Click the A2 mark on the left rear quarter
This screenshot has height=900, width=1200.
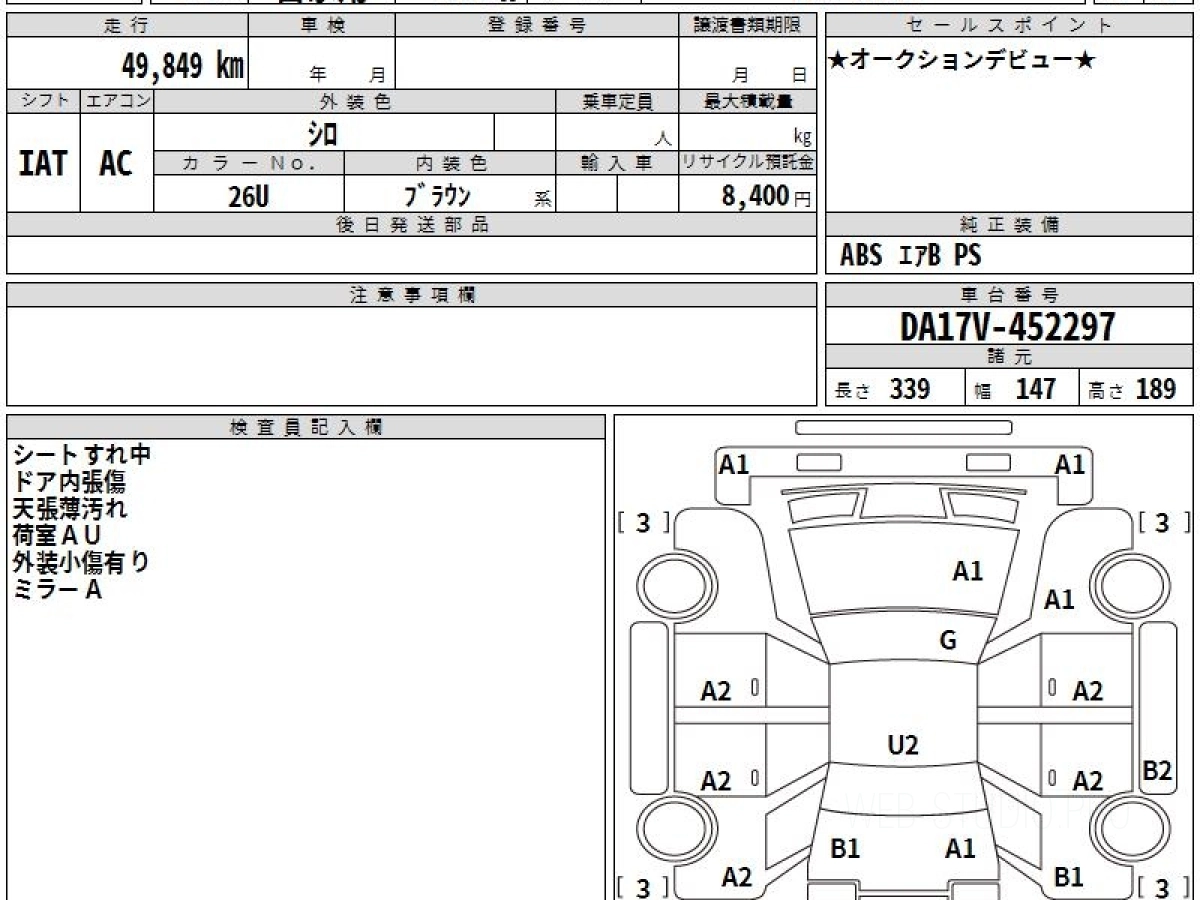click(x=737, y=877)
